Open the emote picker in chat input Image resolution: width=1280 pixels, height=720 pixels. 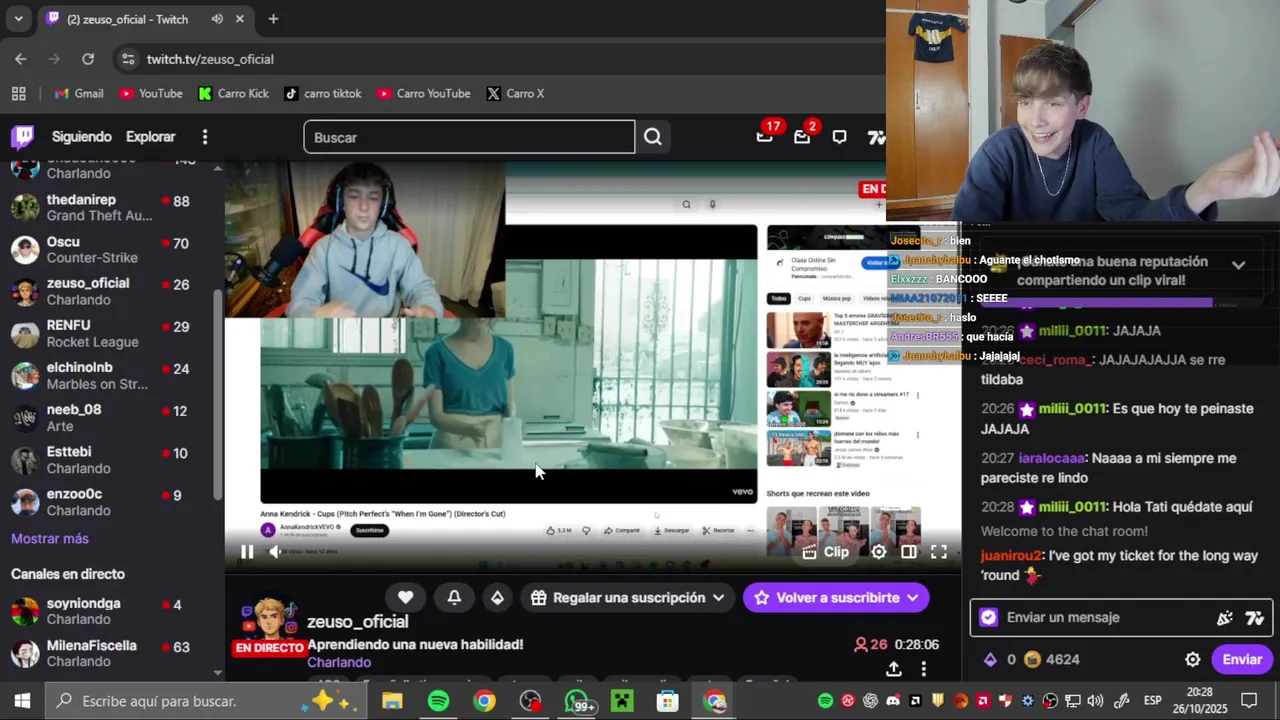click(1225, 618)
